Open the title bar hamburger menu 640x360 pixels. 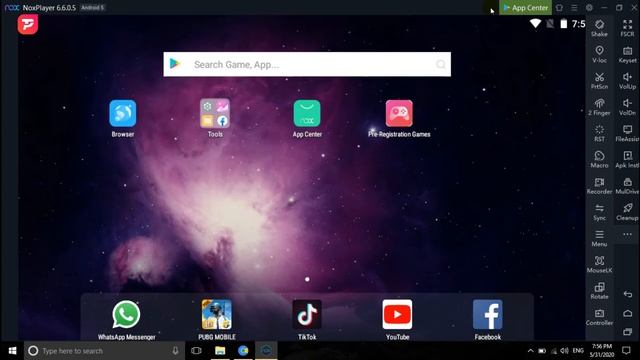pyautogui.click(x=574, y=8)
